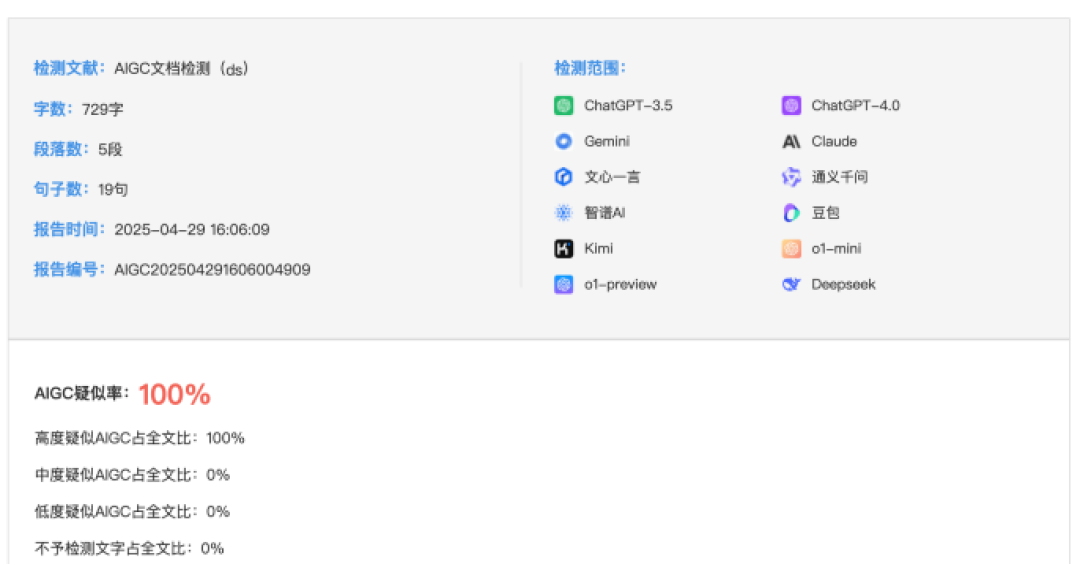Screen dimensions: 1080x564
Task: Click the 智谱AI icon
Action: point(563,213)
